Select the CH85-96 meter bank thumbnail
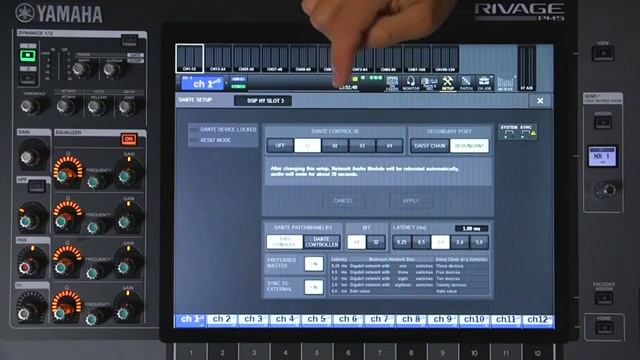This screenshot has height=360, width=640. click(x=389, y=58)
